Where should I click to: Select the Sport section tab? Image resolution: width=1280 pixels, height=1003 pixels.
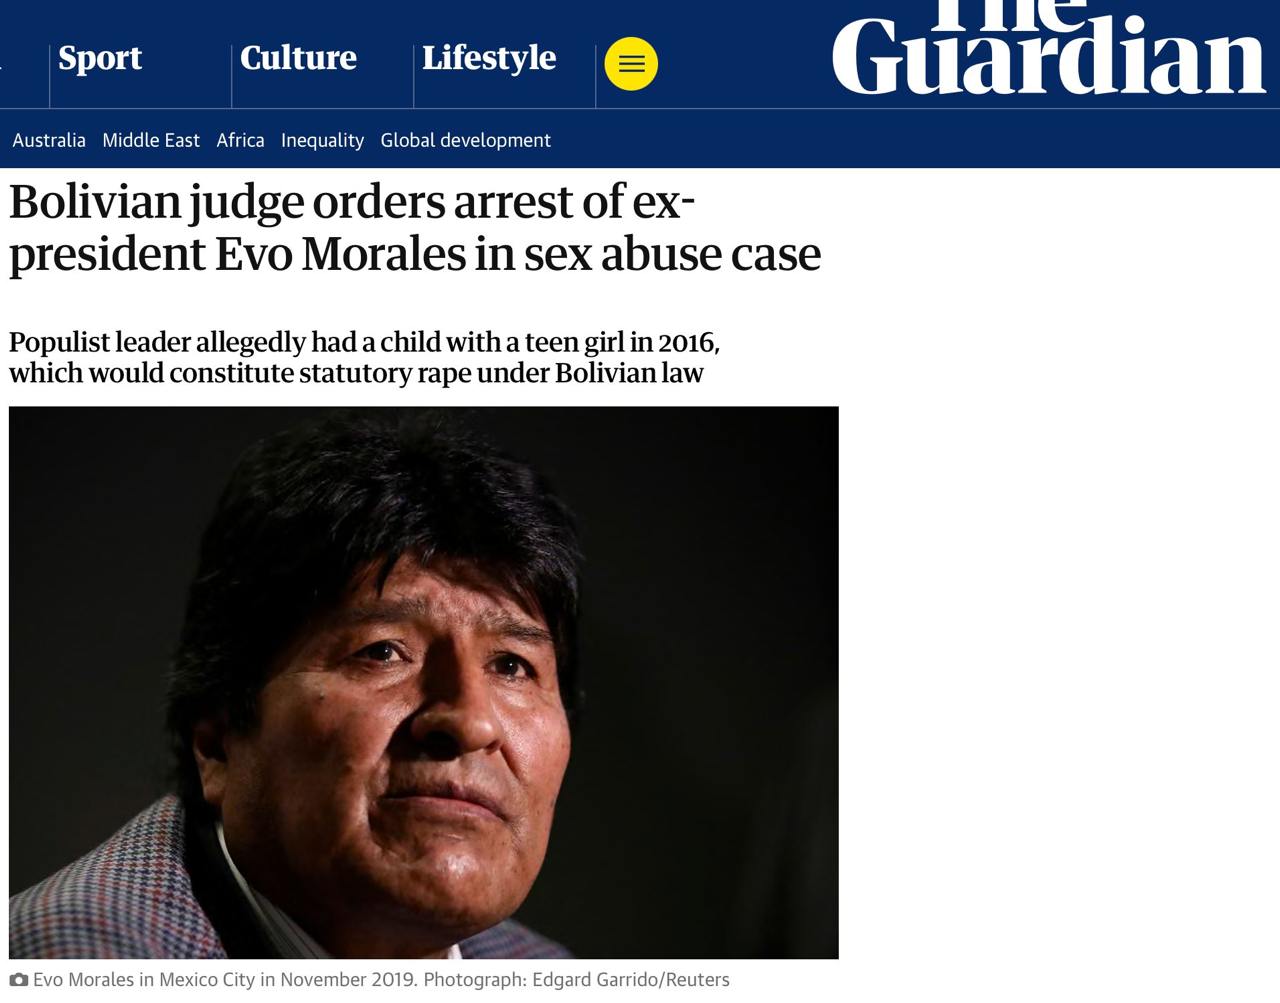coord(100,58)
